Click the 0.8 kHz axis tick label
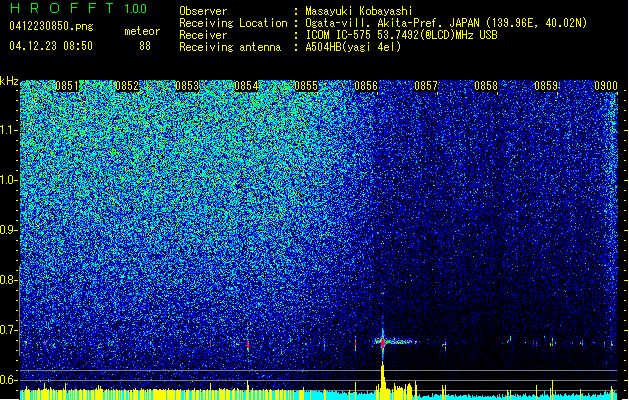629x400 pixels. point(8,280)
